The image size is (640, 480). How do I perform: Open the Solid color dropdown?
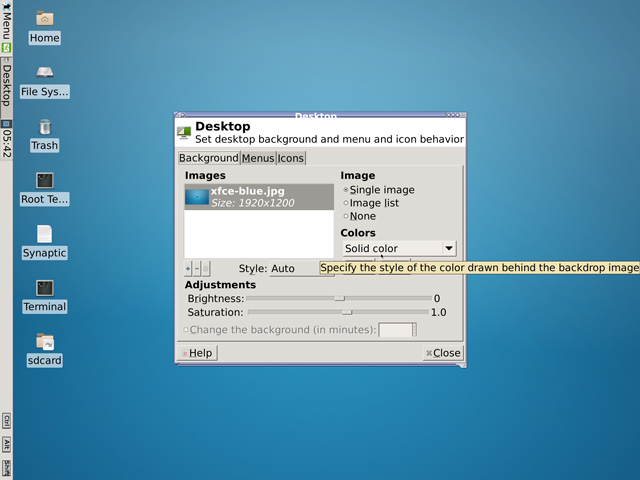399,248
